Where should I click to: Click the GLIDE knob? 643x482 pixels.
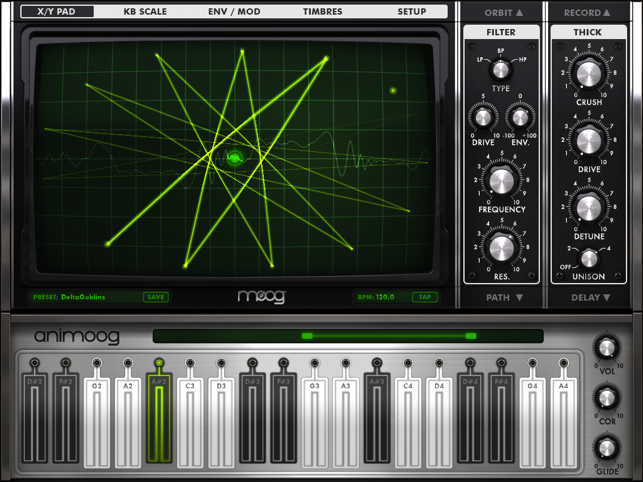[x=607, y=448]
